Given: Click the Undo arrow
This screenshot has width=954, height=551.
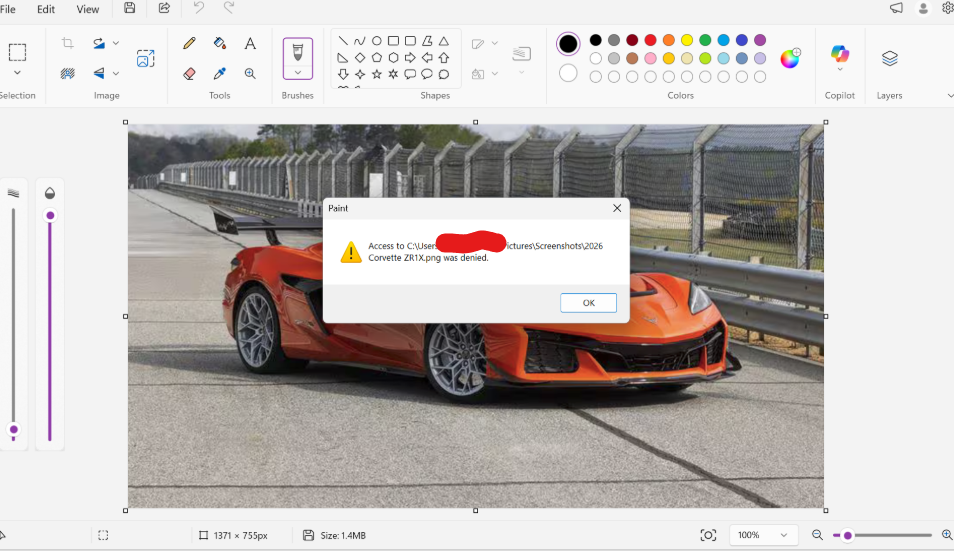Looking at the screenshot, I should [x=199, y=8].
